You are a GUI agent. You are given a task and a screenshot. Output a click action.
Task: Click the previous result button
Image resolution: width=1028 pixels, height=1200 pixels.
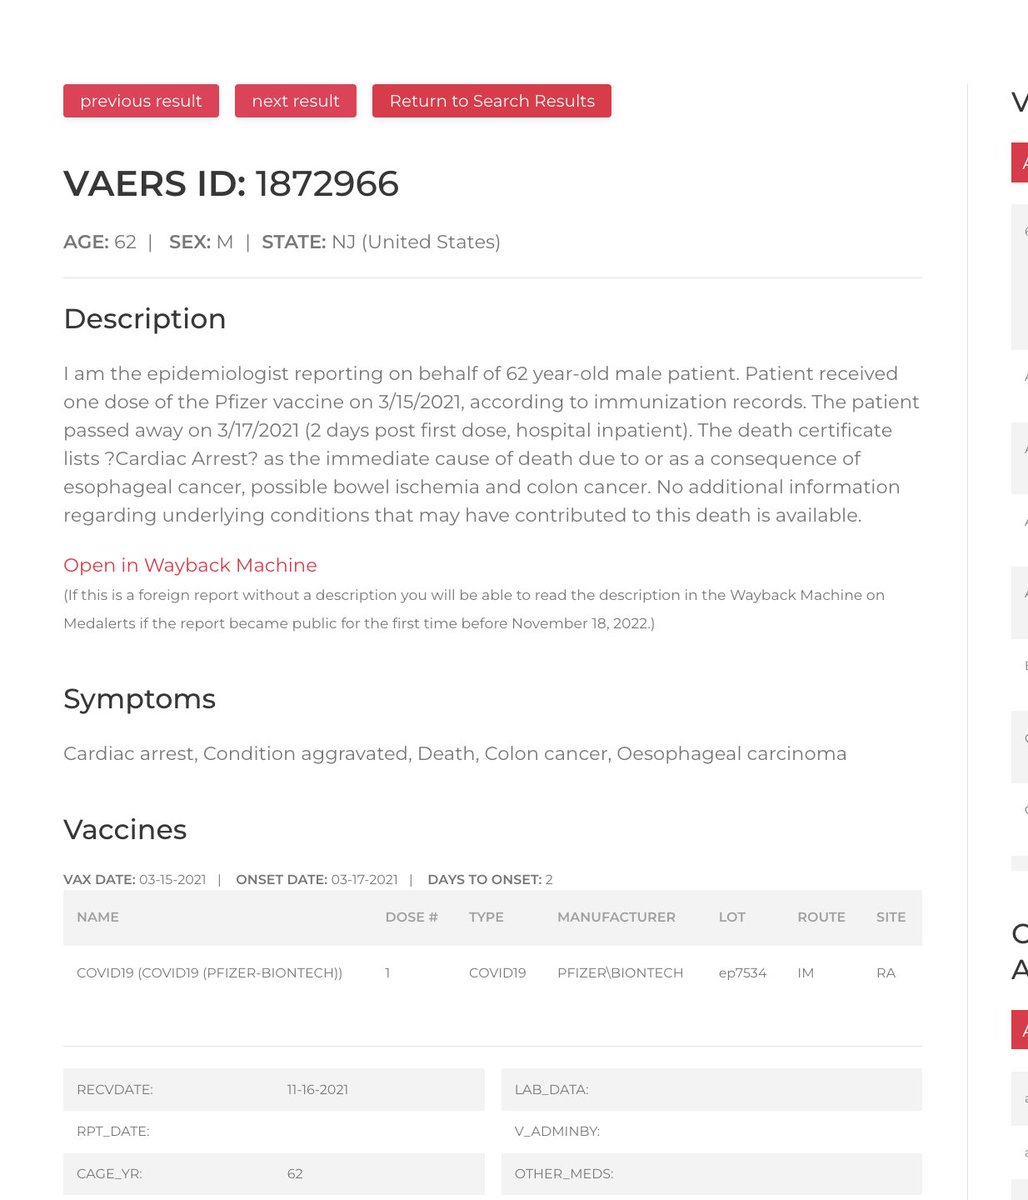coord(141,101)
